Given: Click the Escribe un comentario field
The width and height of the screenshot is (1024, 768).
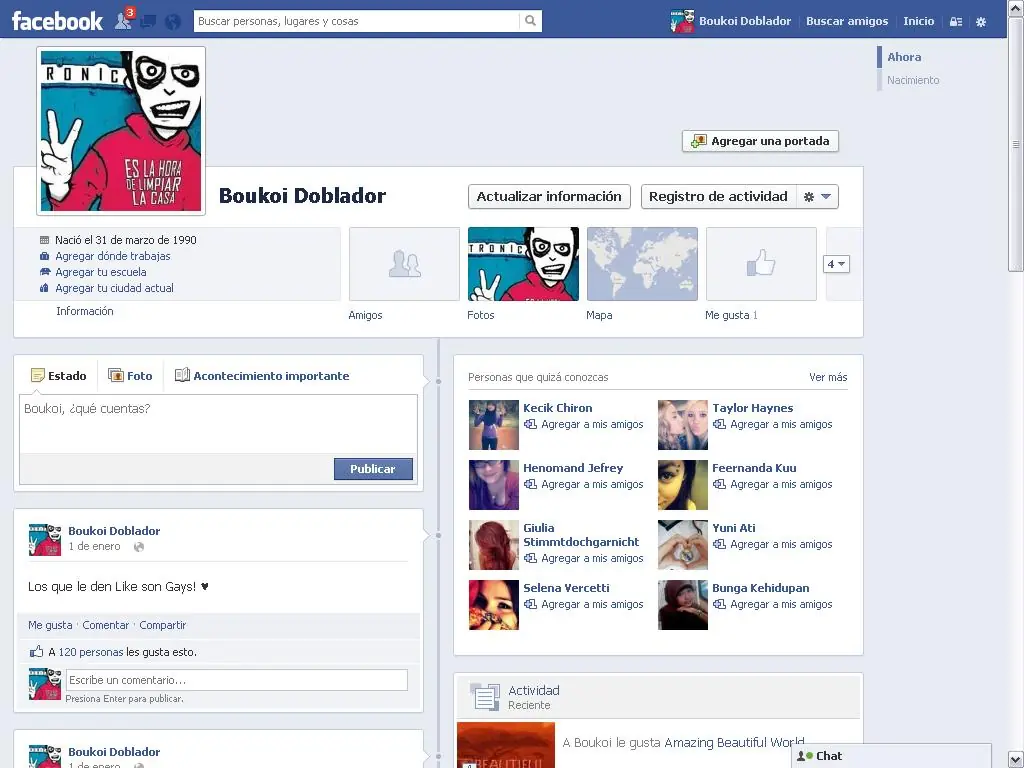Looking at the screenshot, I should point(236,680).
